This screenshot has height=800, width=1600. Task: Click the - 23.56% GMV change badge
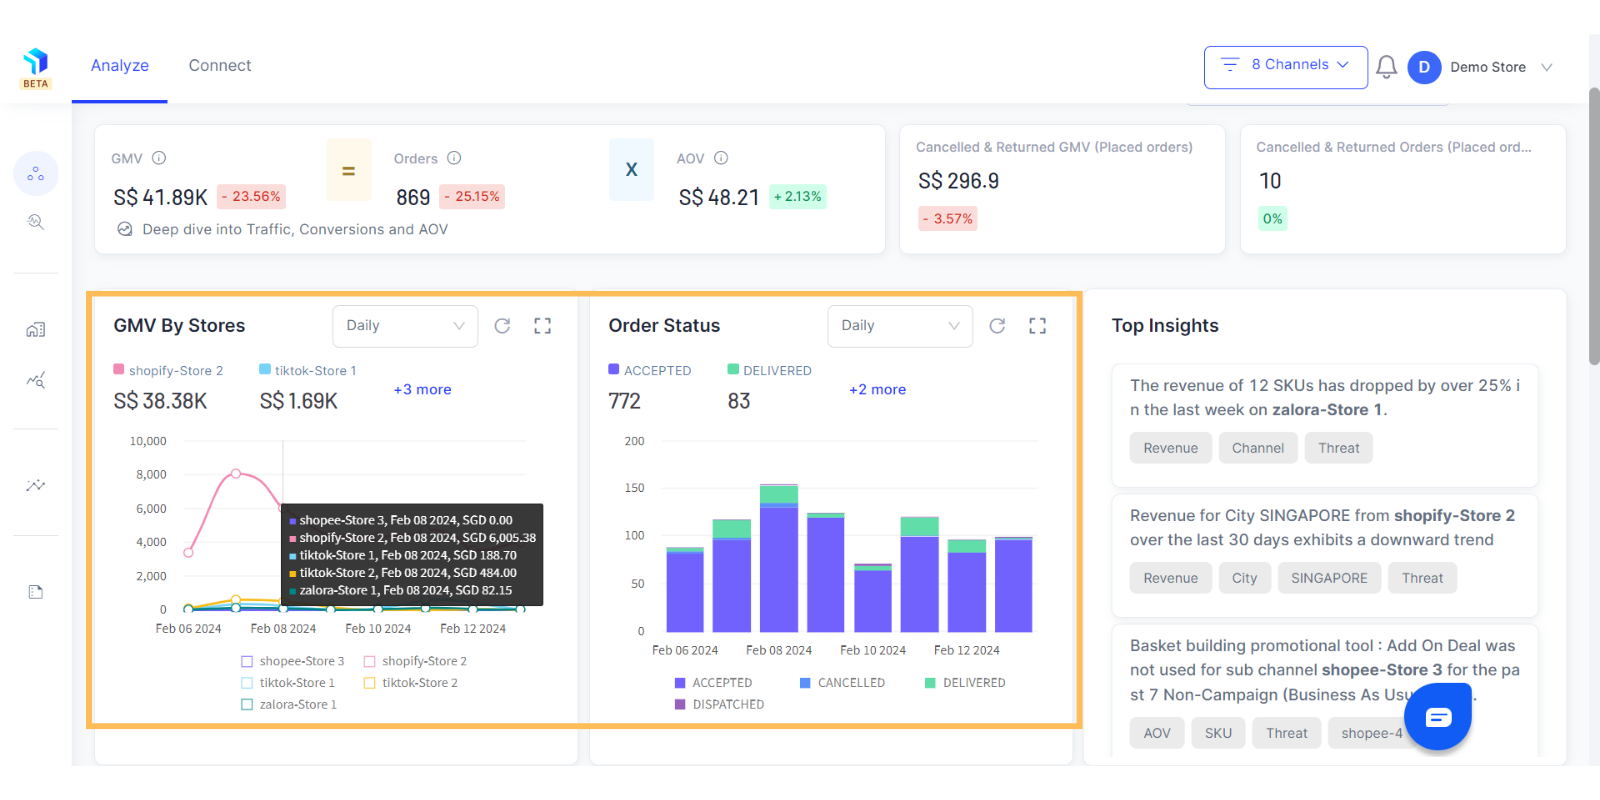point(252,197)
